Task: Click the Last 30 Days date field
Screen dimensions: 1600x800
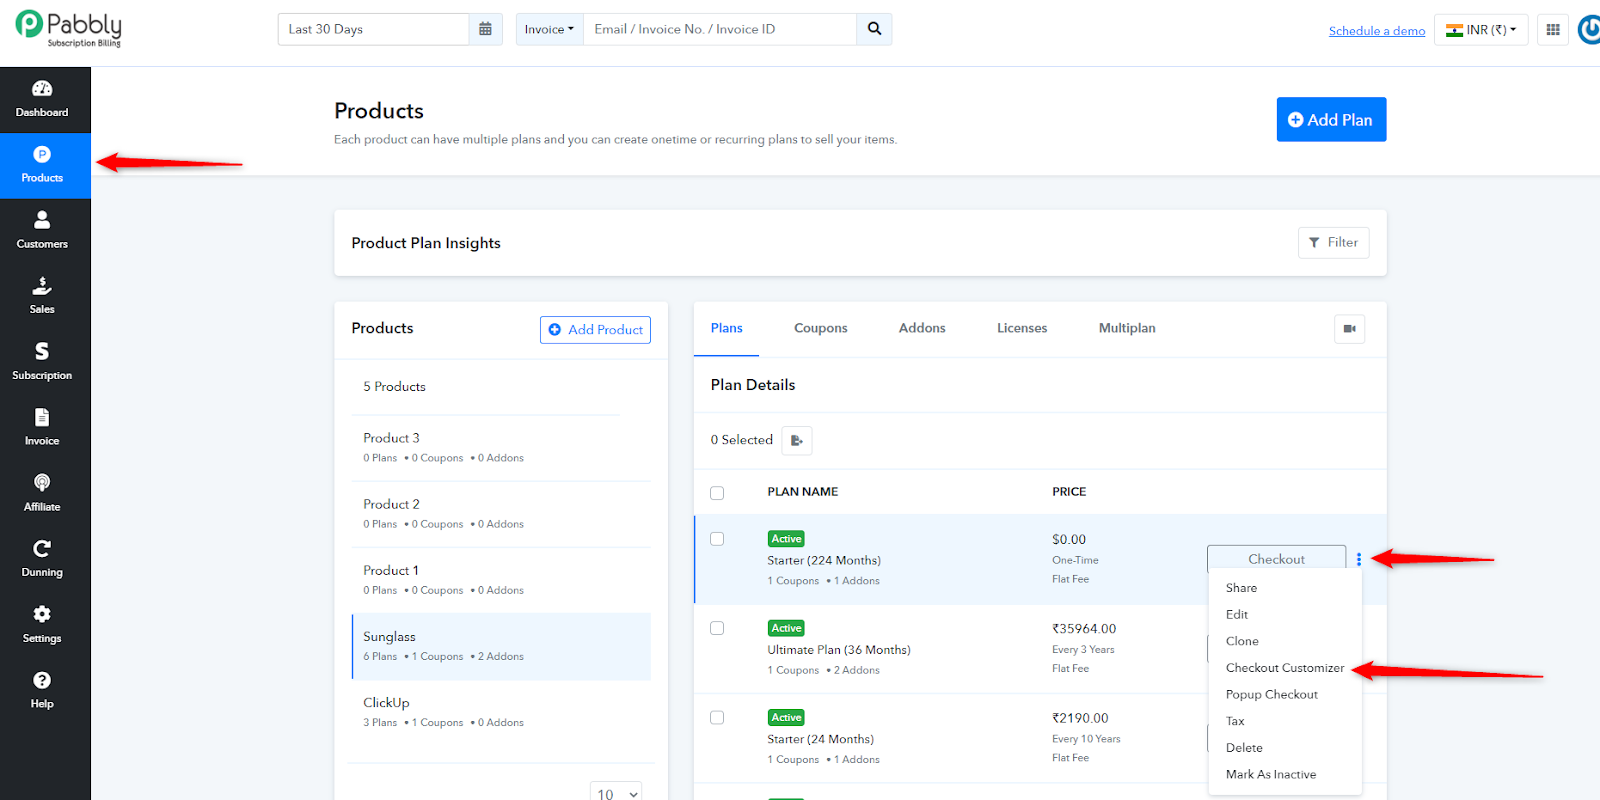Action: pyautogui.click(x=373, y=29)
